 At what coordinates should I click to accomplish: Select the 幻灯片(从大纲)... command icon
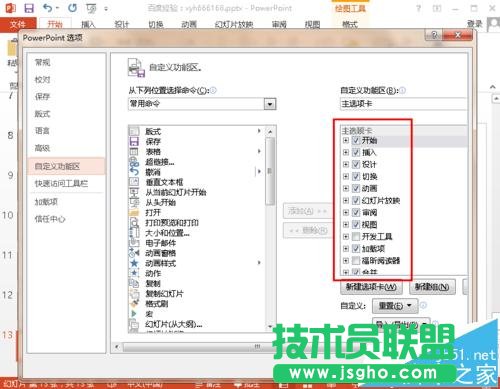(x=134, y=324)
